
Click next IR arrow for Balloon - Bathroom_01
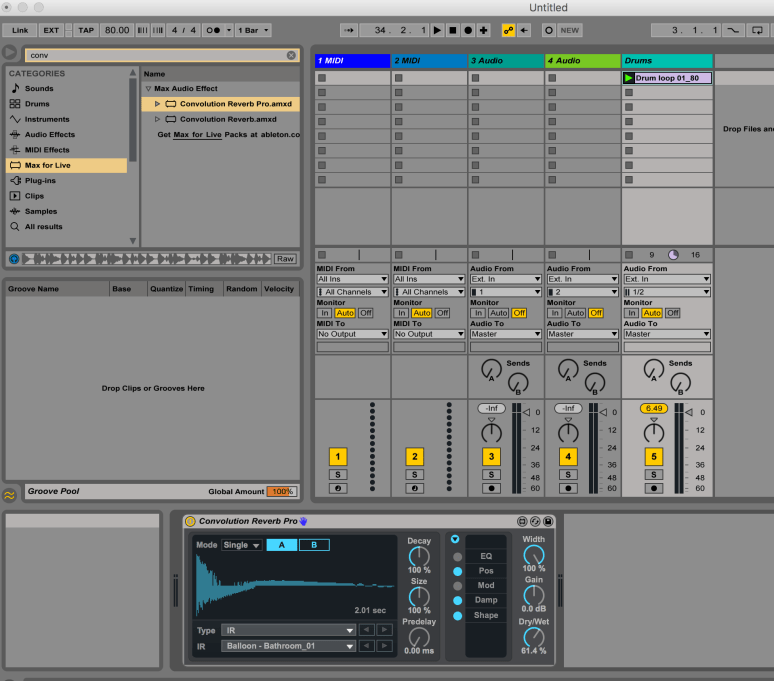click(385, 645)
